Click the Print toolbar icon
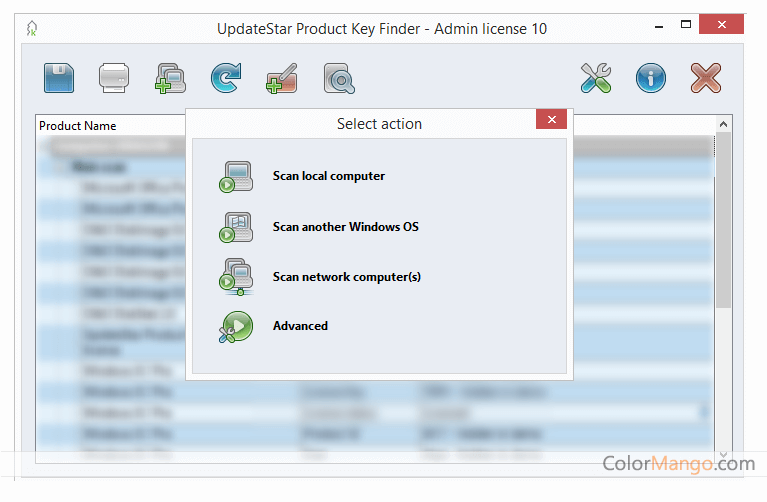The image size is (767, 502). point(114,77)
